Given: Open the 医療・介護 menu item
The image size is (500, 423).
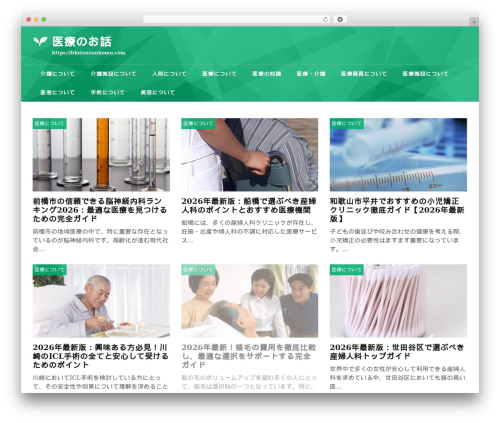Looking at the screenshot, I should pyautogui.click(x=311, y=74).
